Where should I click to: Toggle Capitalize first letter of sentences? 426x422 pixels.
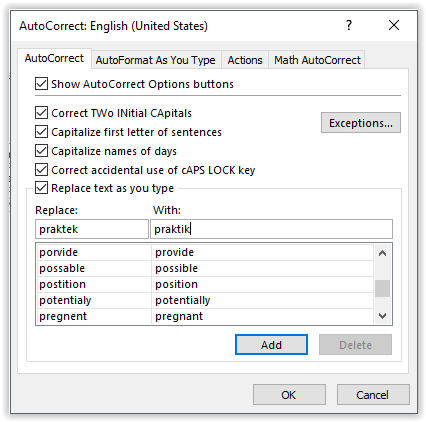pyautogui.click(x=41, y=132)
